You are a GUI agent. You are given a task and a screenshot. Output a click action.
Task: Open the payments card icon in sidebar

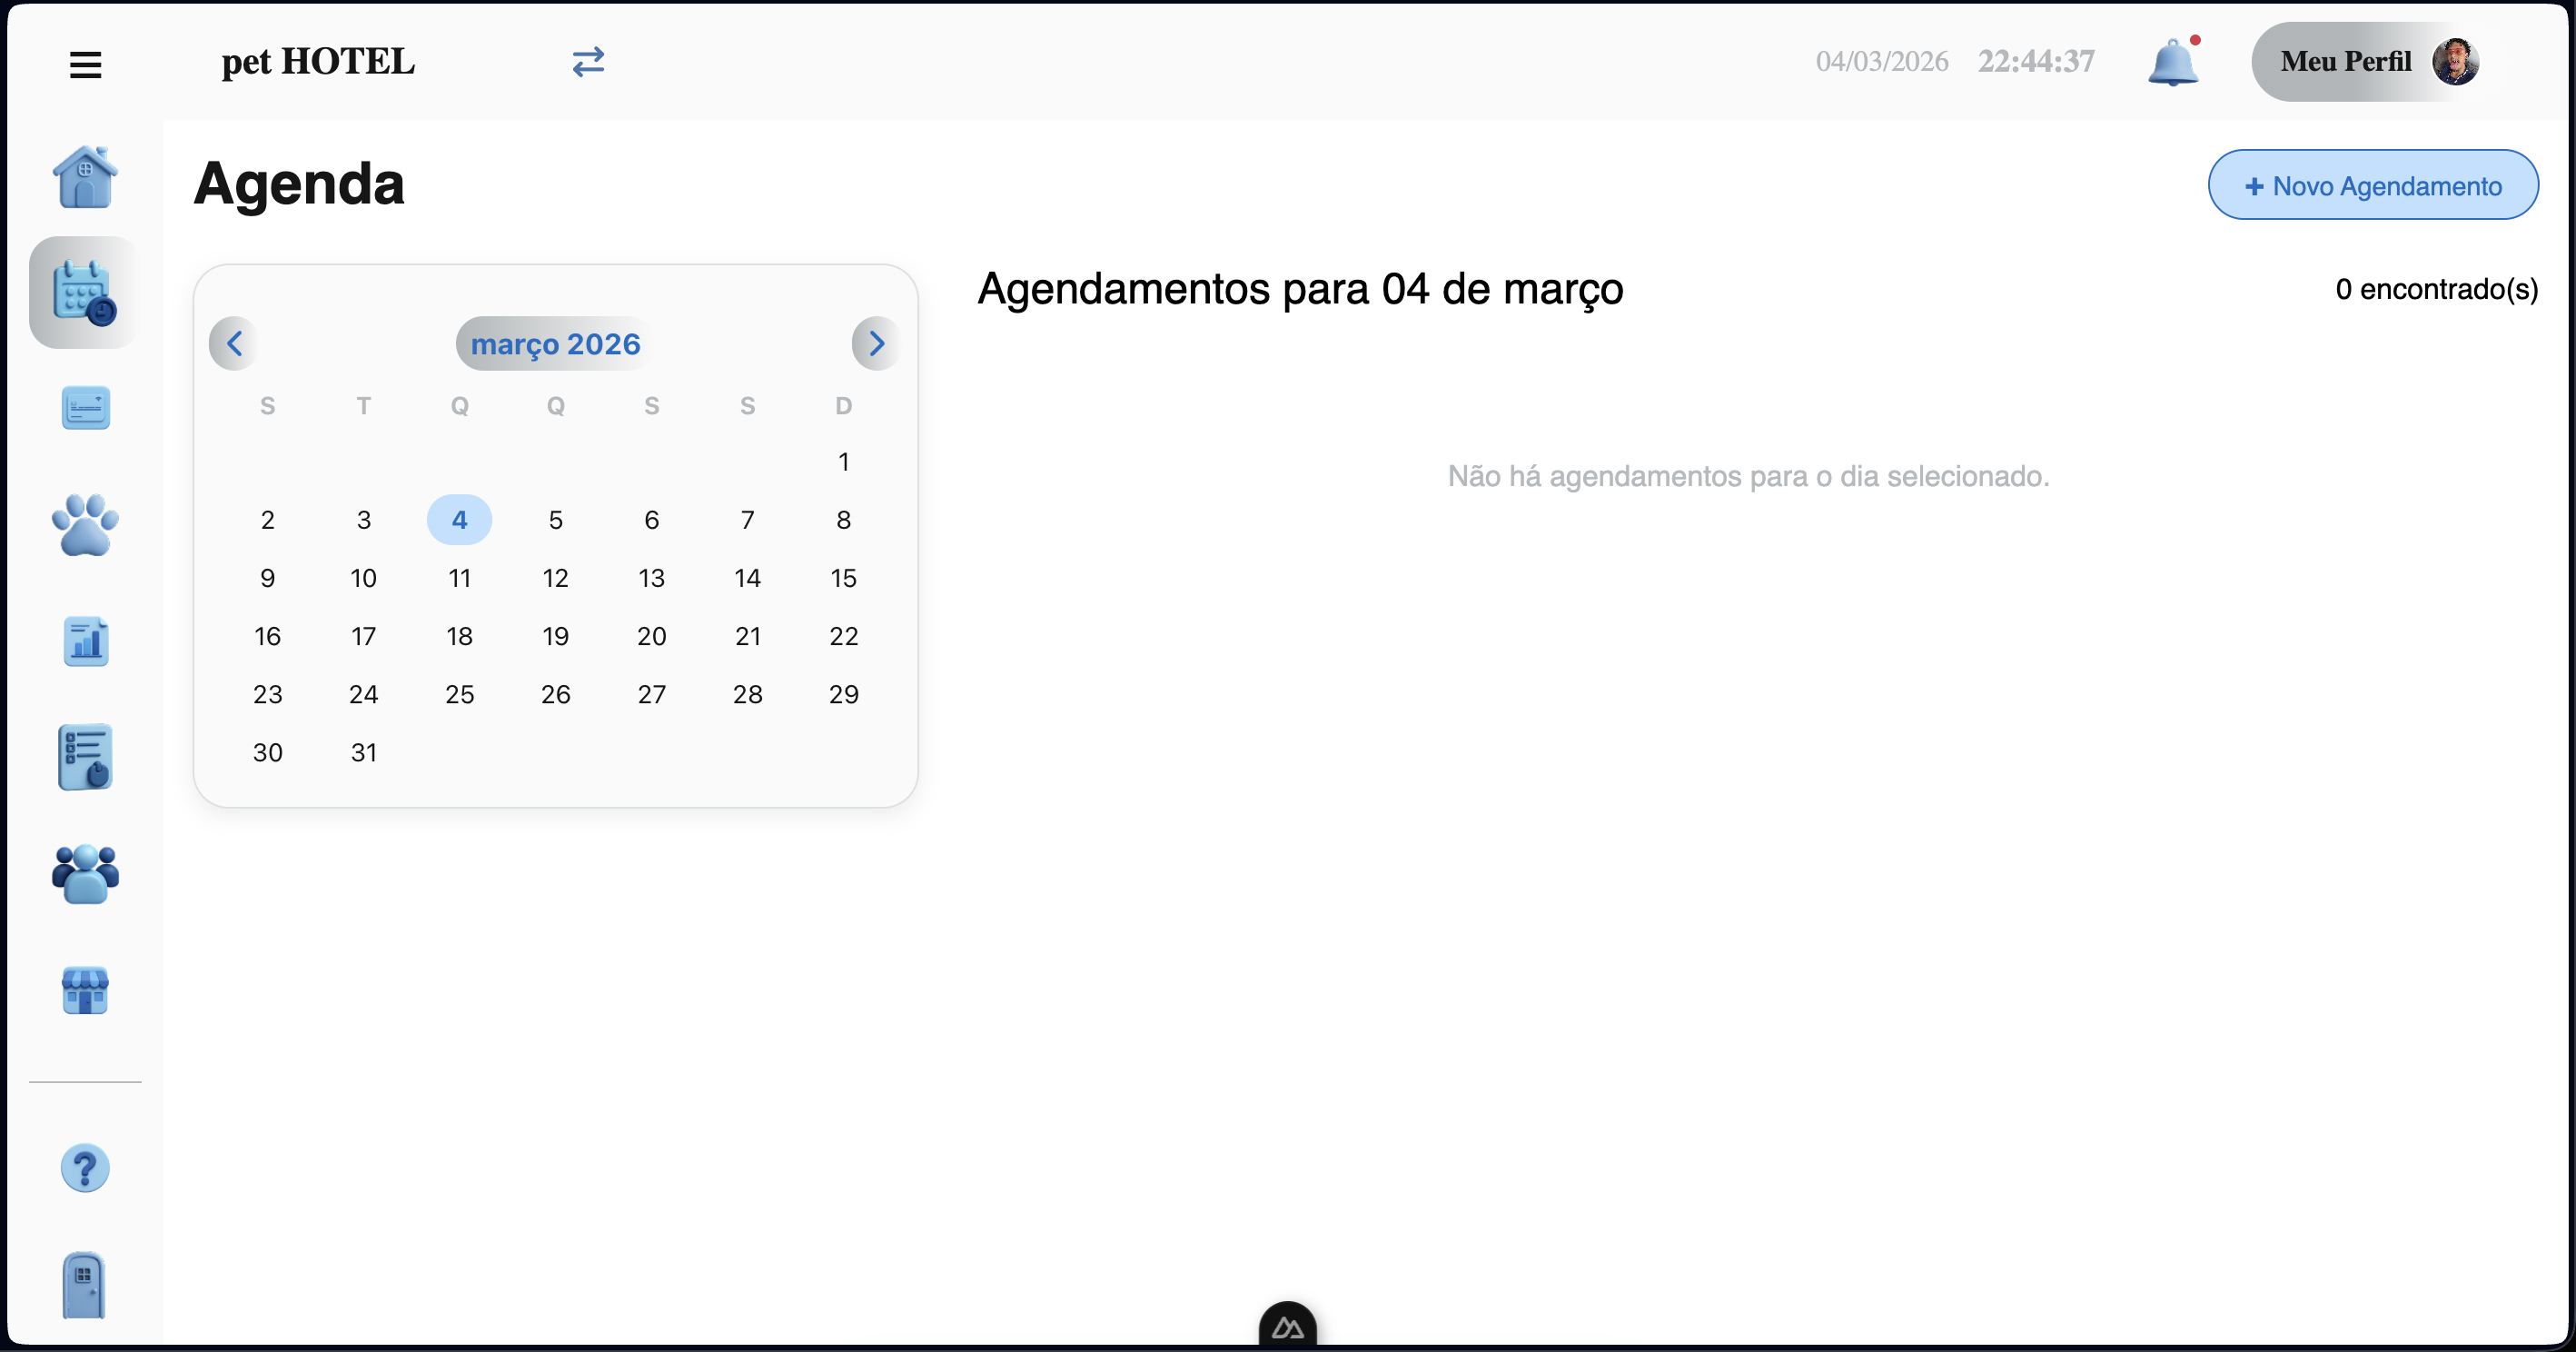click(85, 407)
